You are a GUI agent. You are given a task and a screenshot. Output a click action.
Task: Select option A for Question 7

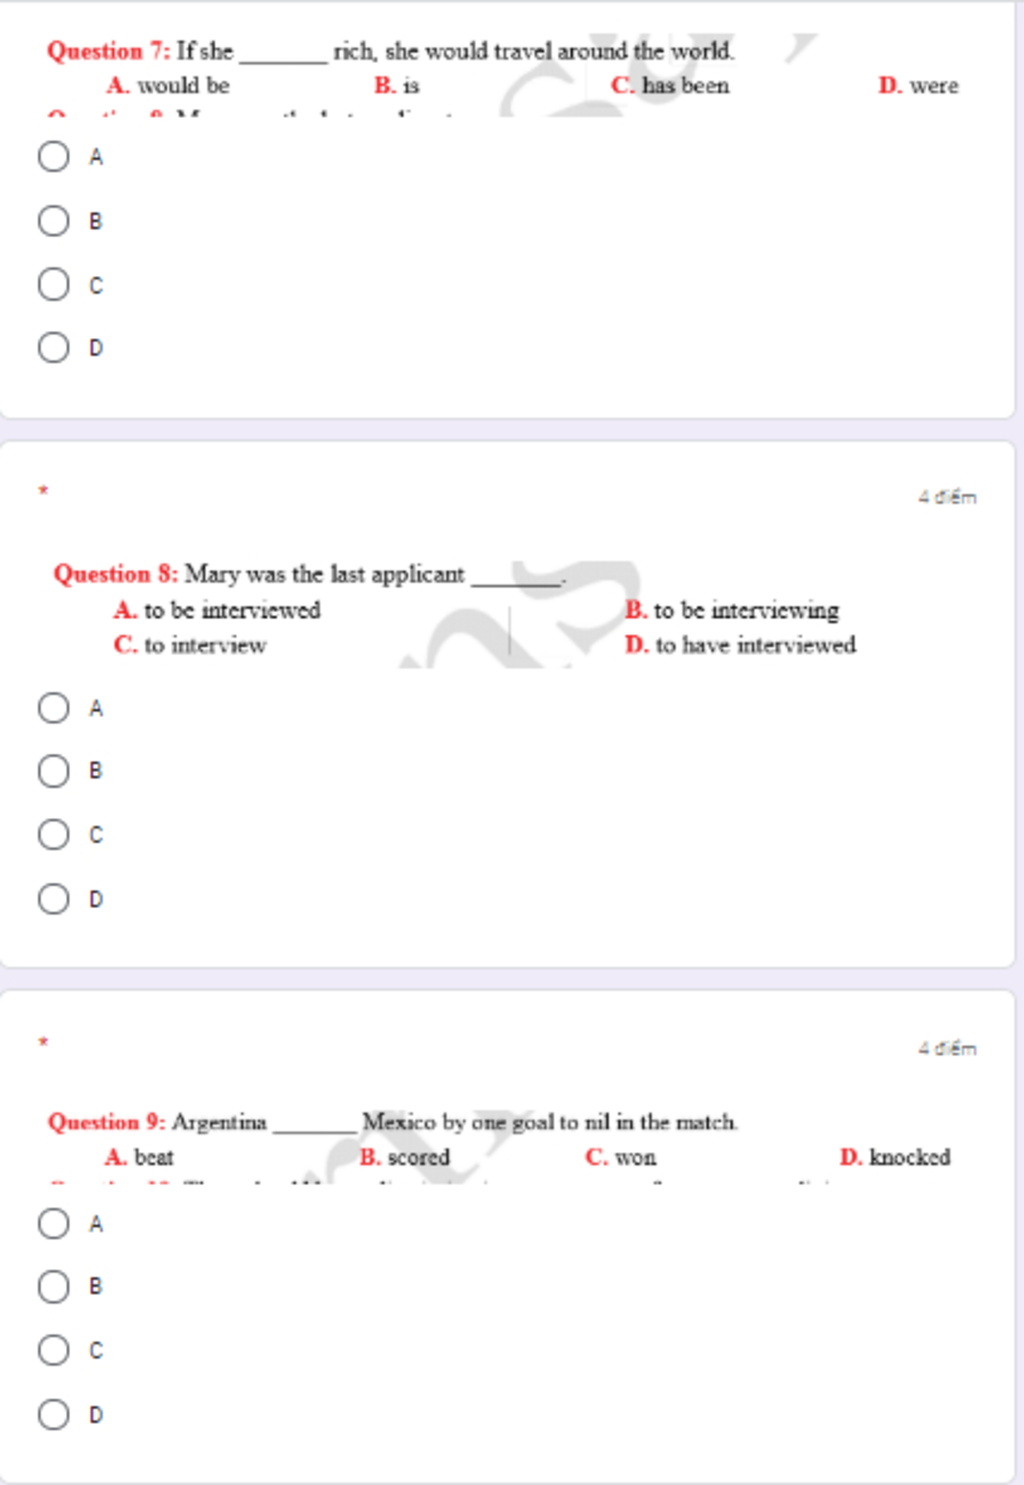pos(54,156)
